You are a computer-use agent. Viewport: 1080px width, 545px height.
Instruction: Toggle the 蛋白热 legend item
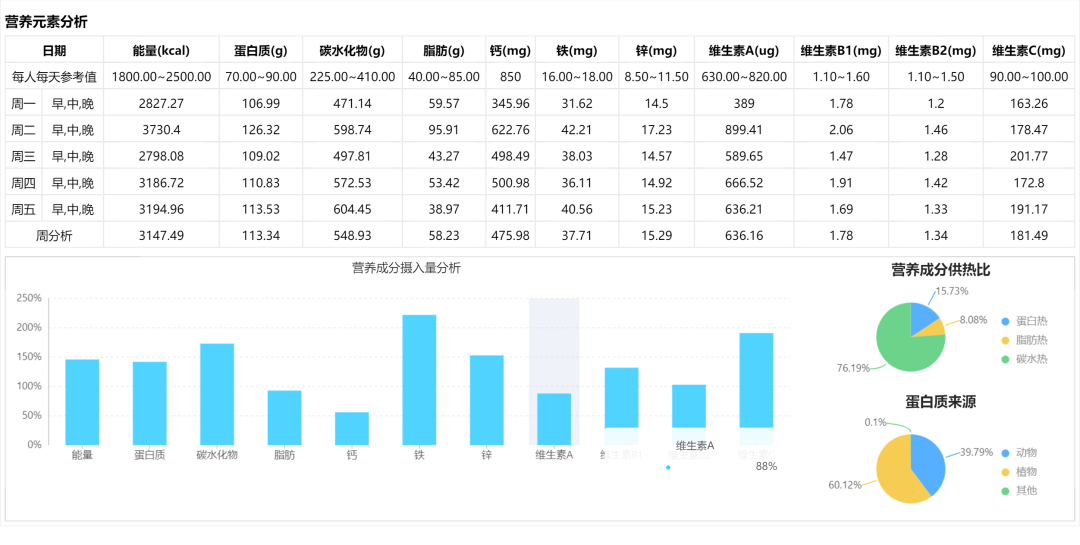pyautogui.click(x=1024, y=321)
